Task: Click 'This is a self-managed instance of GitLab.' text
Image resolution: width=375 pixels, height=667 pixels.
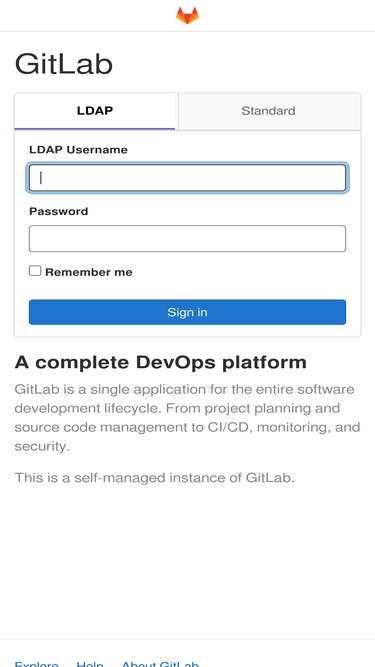Action: coord(154,478)
